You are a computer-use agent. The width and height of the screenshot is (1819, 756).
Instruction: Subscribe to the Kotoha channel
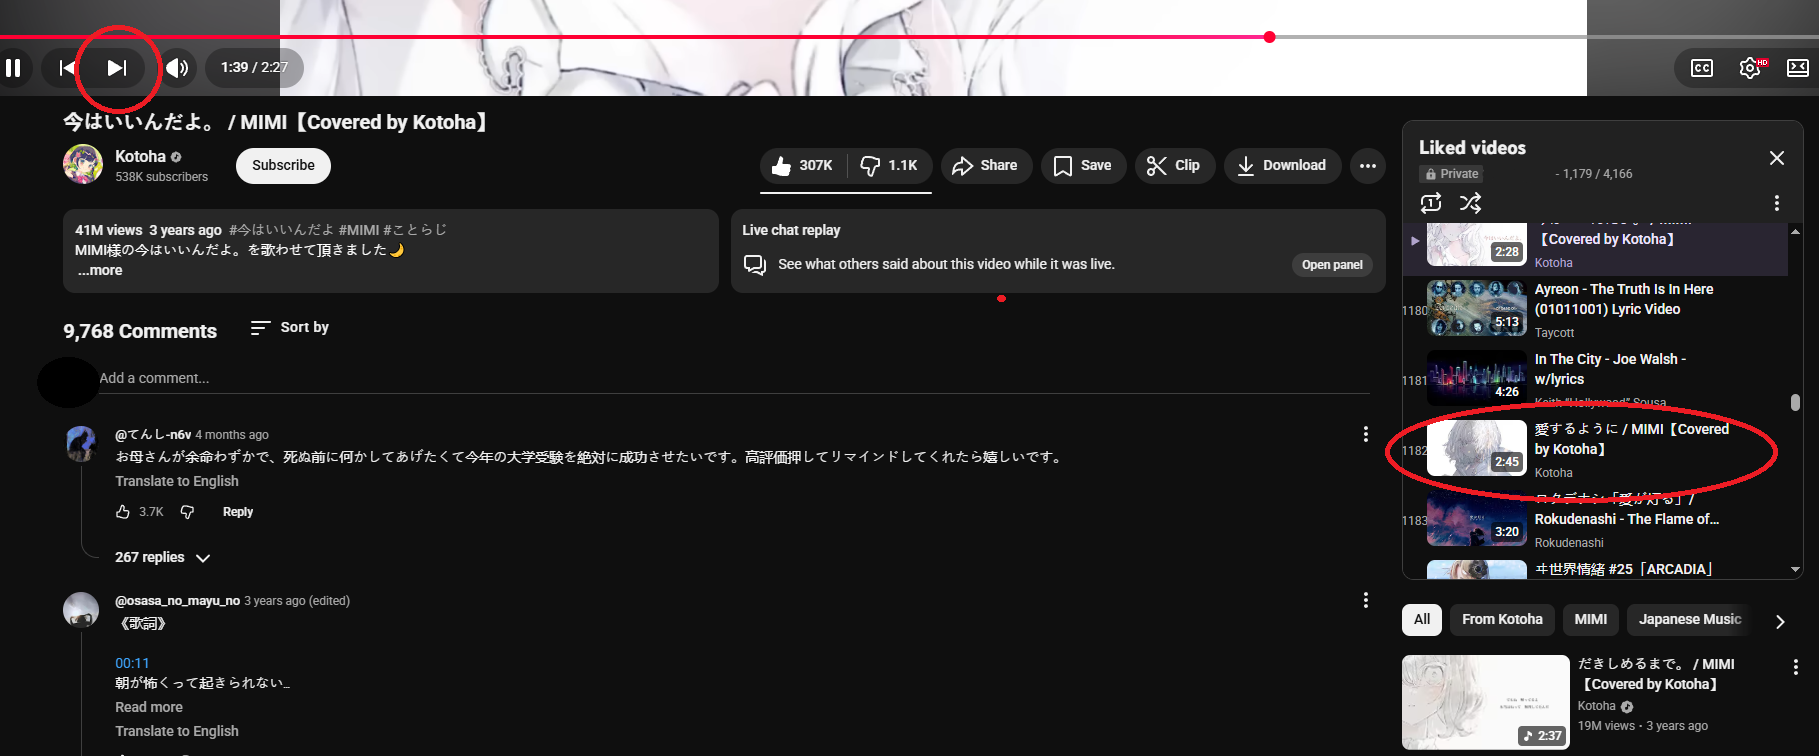point(283,165)
